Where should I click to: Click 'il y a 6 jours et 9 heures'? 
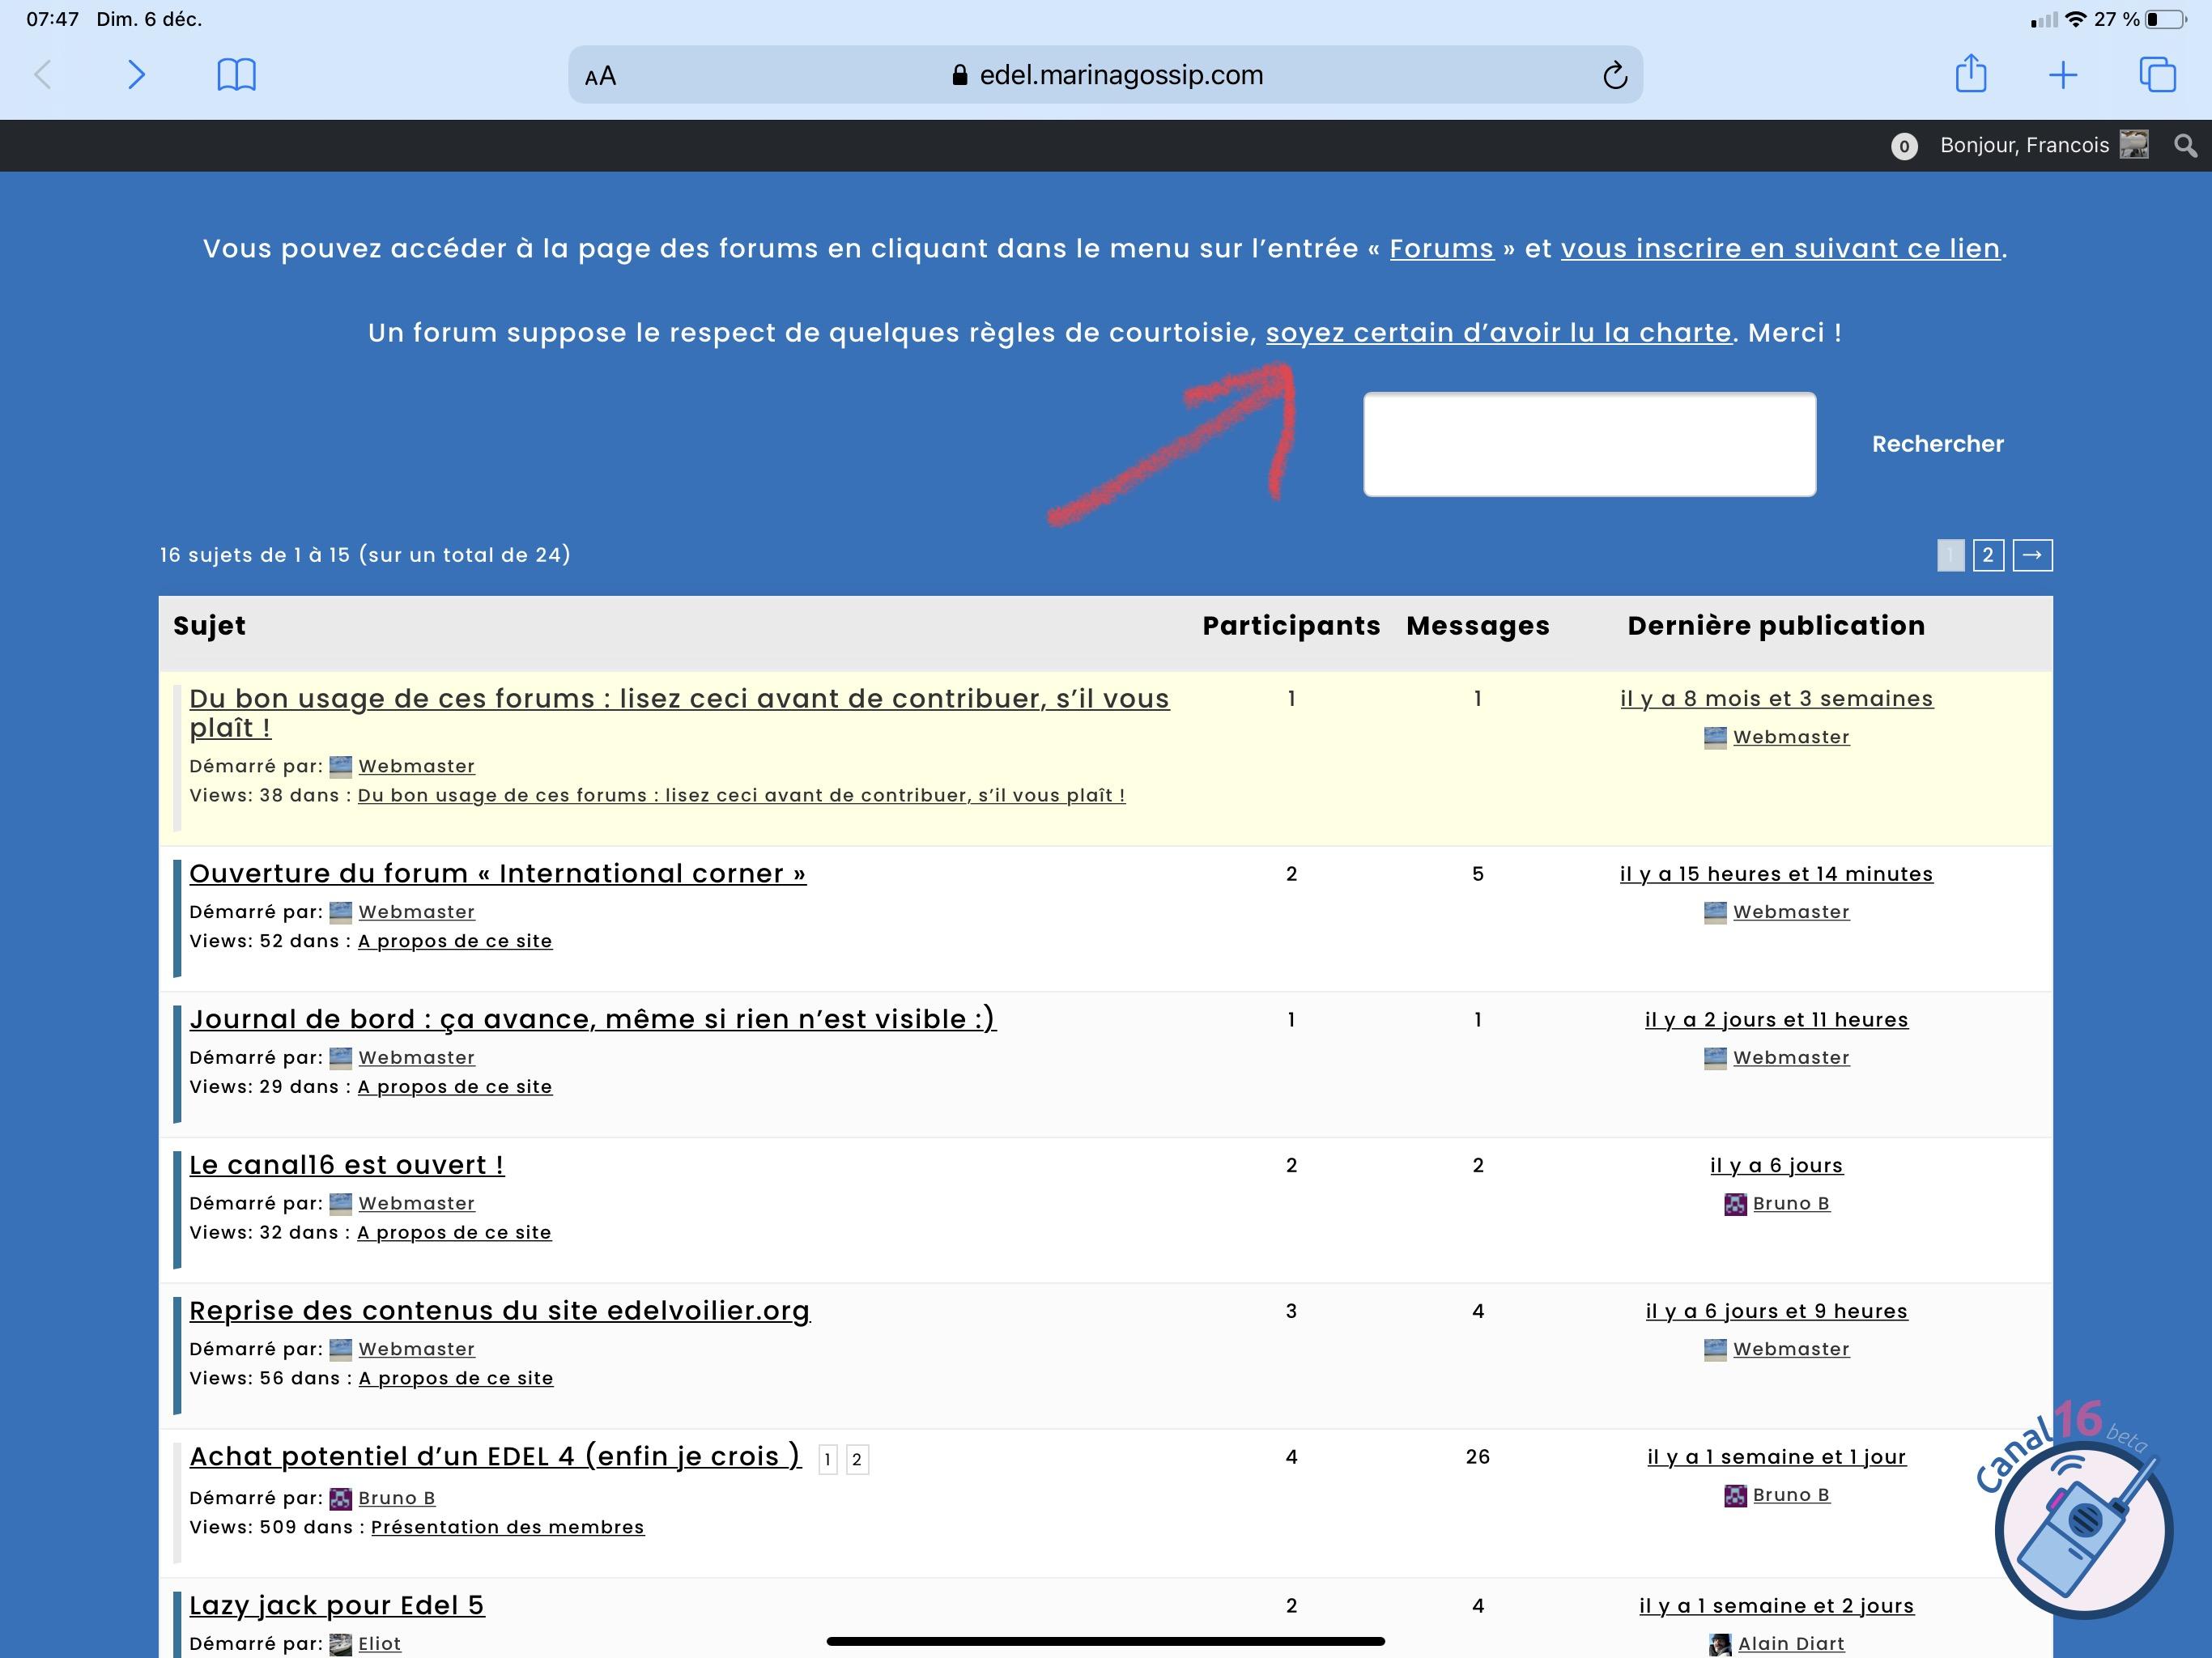(1776, 1312)
